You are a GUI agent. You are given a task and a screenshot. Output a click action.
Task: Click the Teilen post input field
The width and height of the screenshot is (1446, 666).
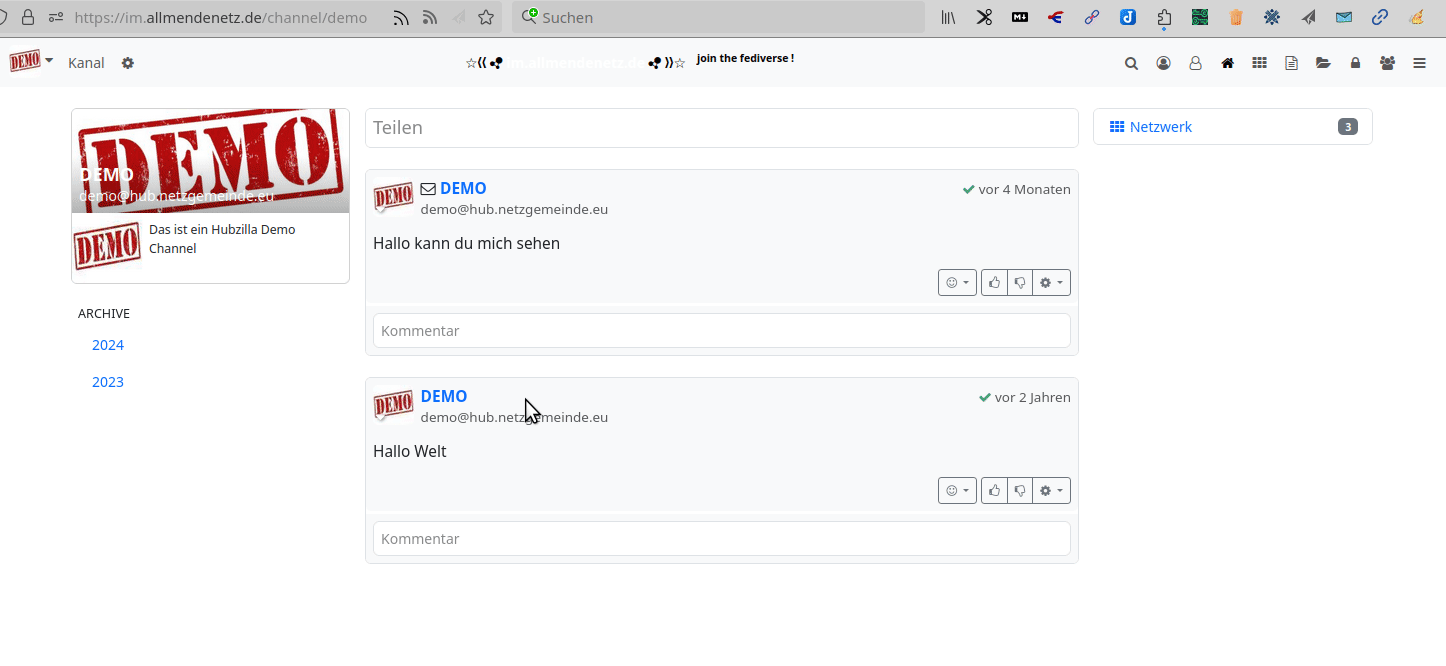pyautogui.click(x=721, y=128)
